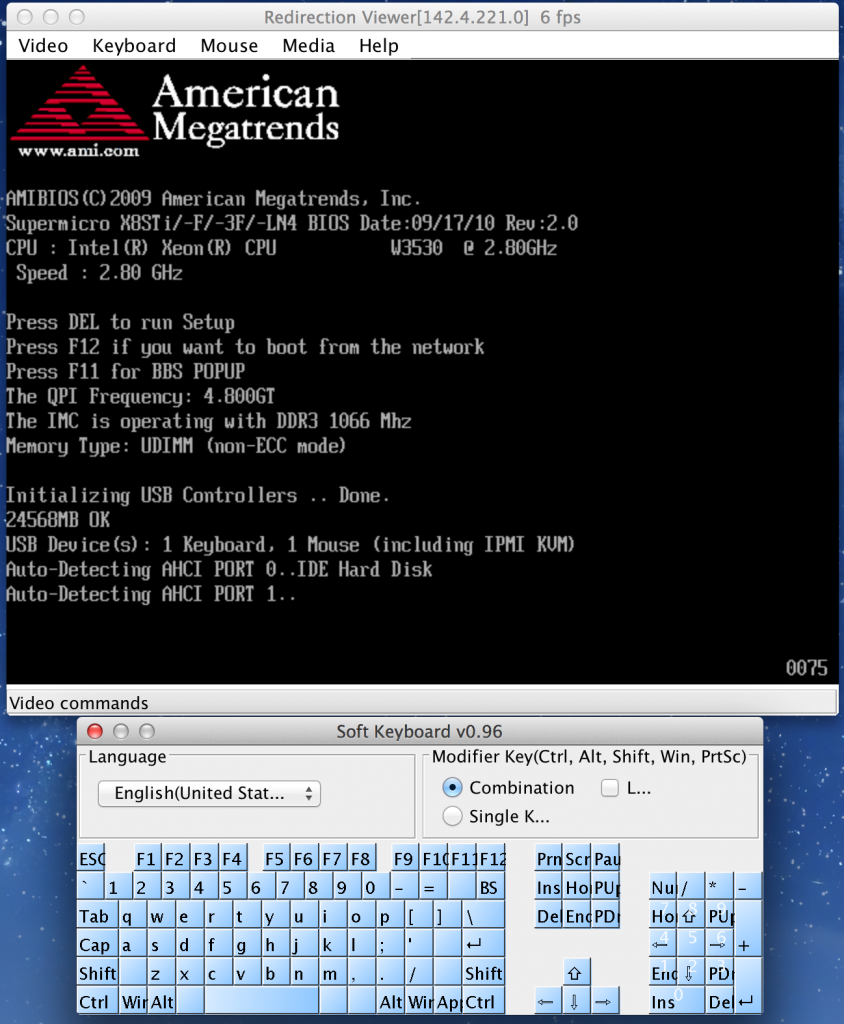Click the Prn print screen soft key

click(548, 858)
